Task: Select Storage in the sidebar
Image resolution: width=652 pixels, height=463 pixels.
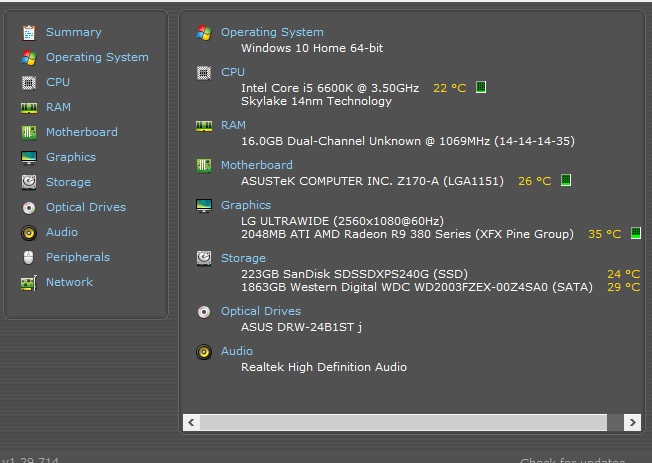Action: coord(68,182)
